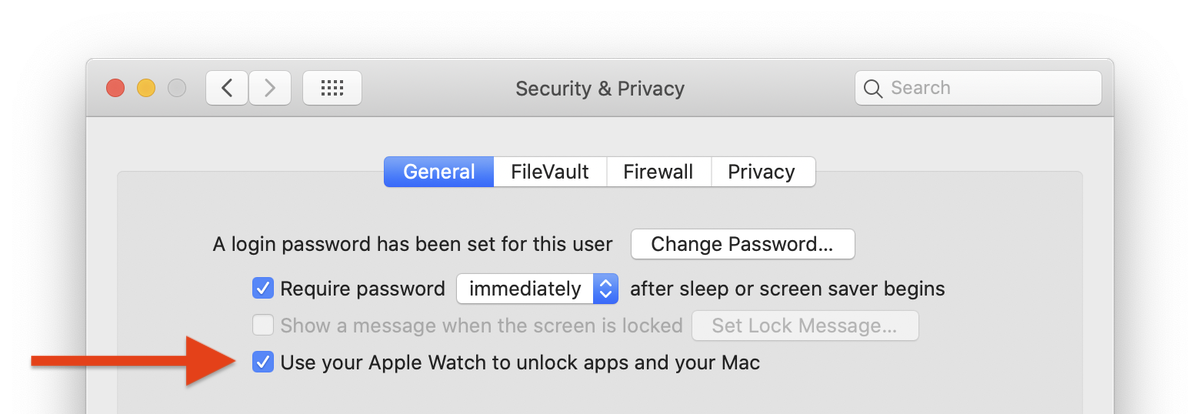Go forward with the right chevron button
Viewport: 1200px width, 414px height.
point(270,88)
